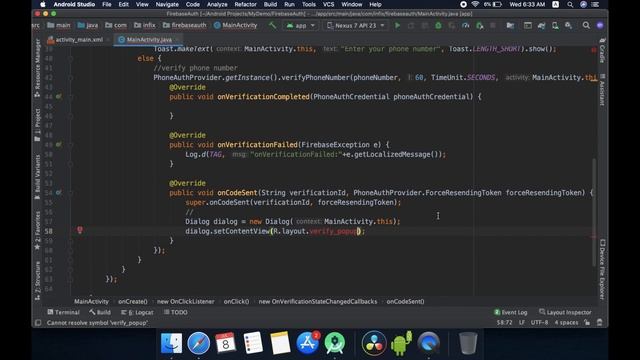Open Build menu in menu bar

[x=270, y=4]
